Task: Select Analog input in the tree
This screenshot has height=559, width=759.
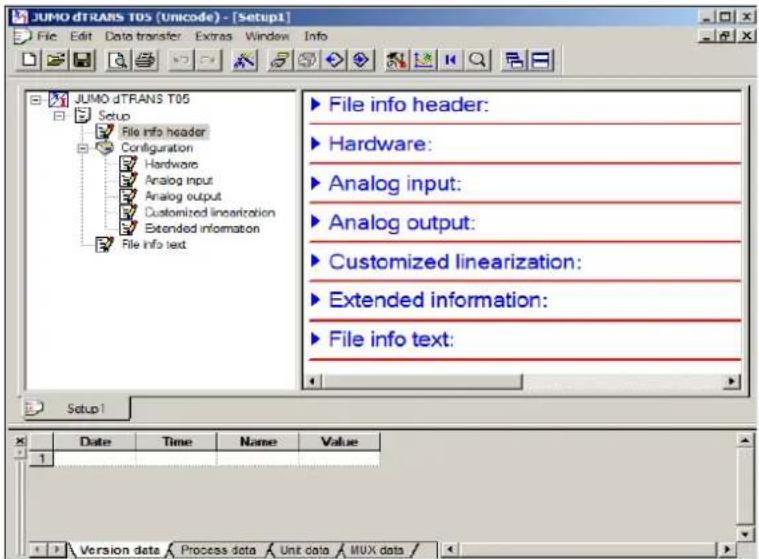Action: [x=179, y=180]
